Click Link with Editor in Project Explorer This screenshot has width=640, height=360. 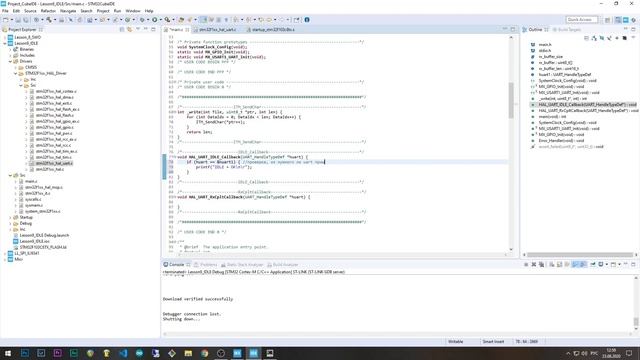pos(130,29)
